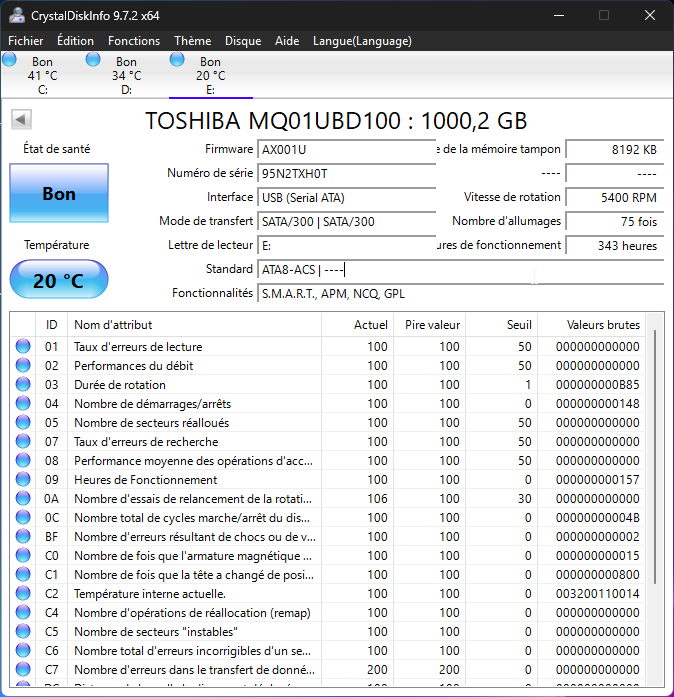Click status icon for attribute C2
This screenshot has width=674, height=697.
[x=23, y=593]
